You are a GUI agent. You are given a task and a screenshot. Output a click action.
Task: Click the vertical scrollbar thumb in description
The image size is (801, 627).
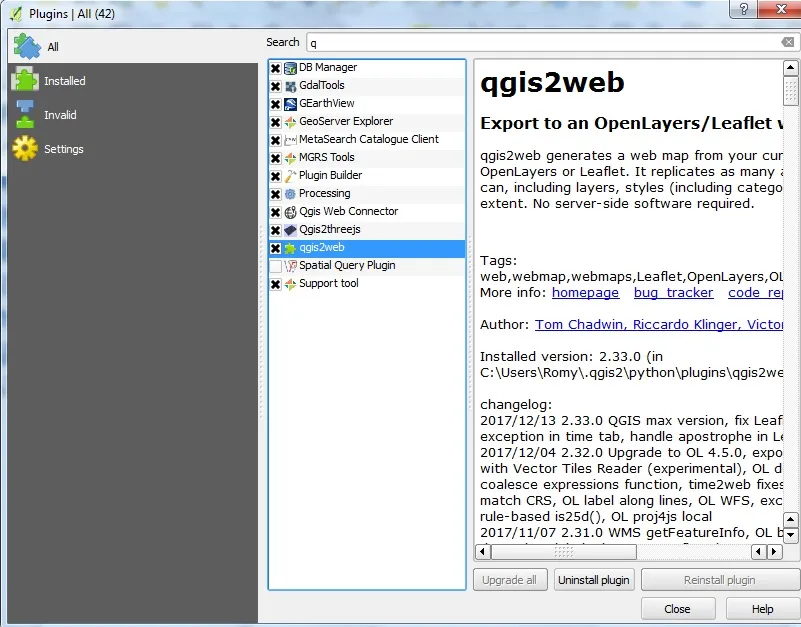[x=790, y=90]
